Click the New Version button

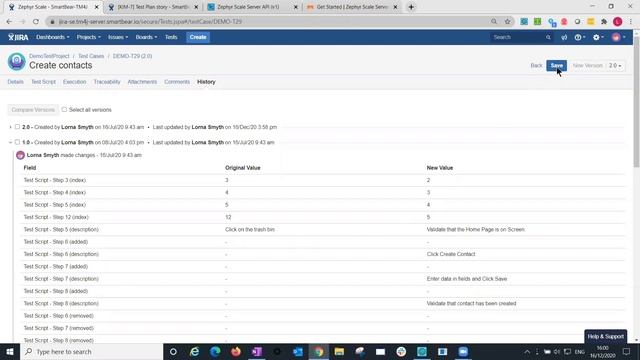click(588, 65)
